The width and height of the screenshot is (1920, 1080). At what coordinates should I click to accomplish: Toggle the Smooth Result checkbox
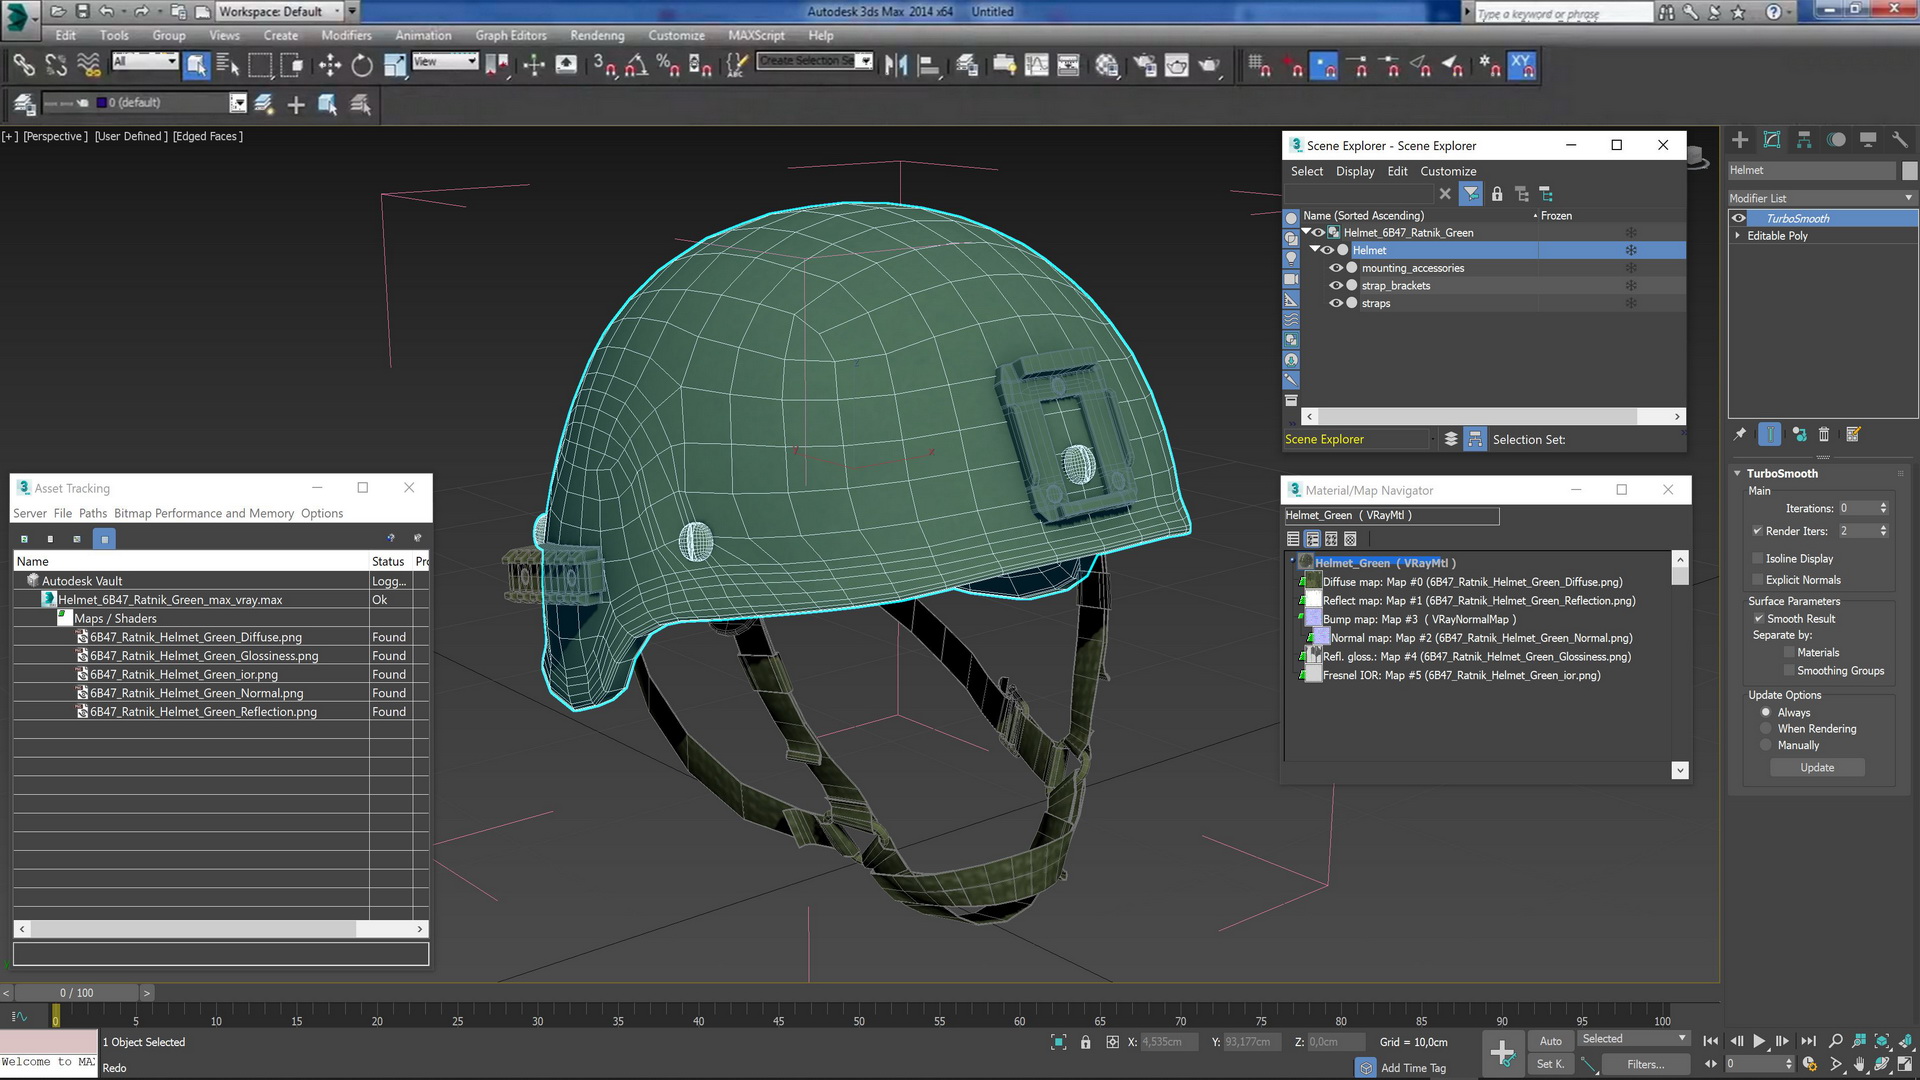(1758, 619)
